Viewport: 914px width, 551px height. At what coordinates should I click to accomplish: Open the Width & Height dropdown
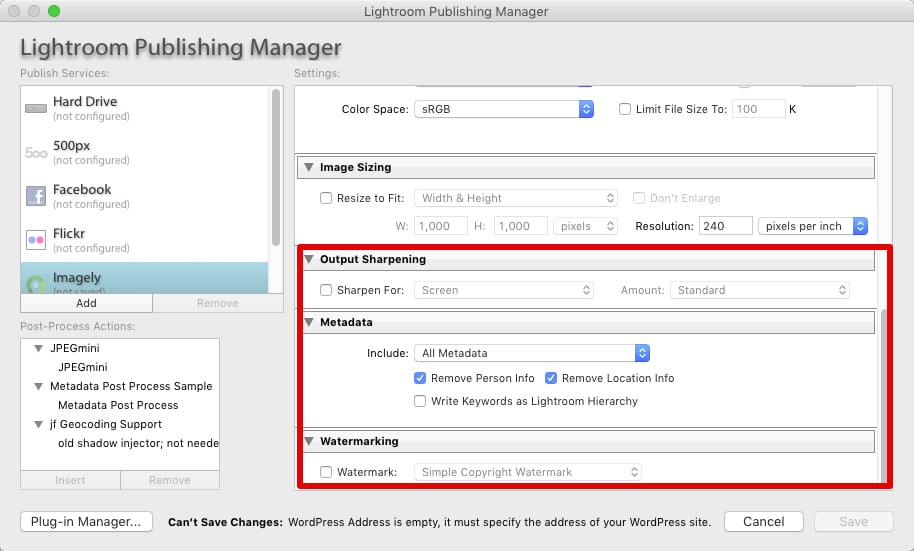(515, 198)
